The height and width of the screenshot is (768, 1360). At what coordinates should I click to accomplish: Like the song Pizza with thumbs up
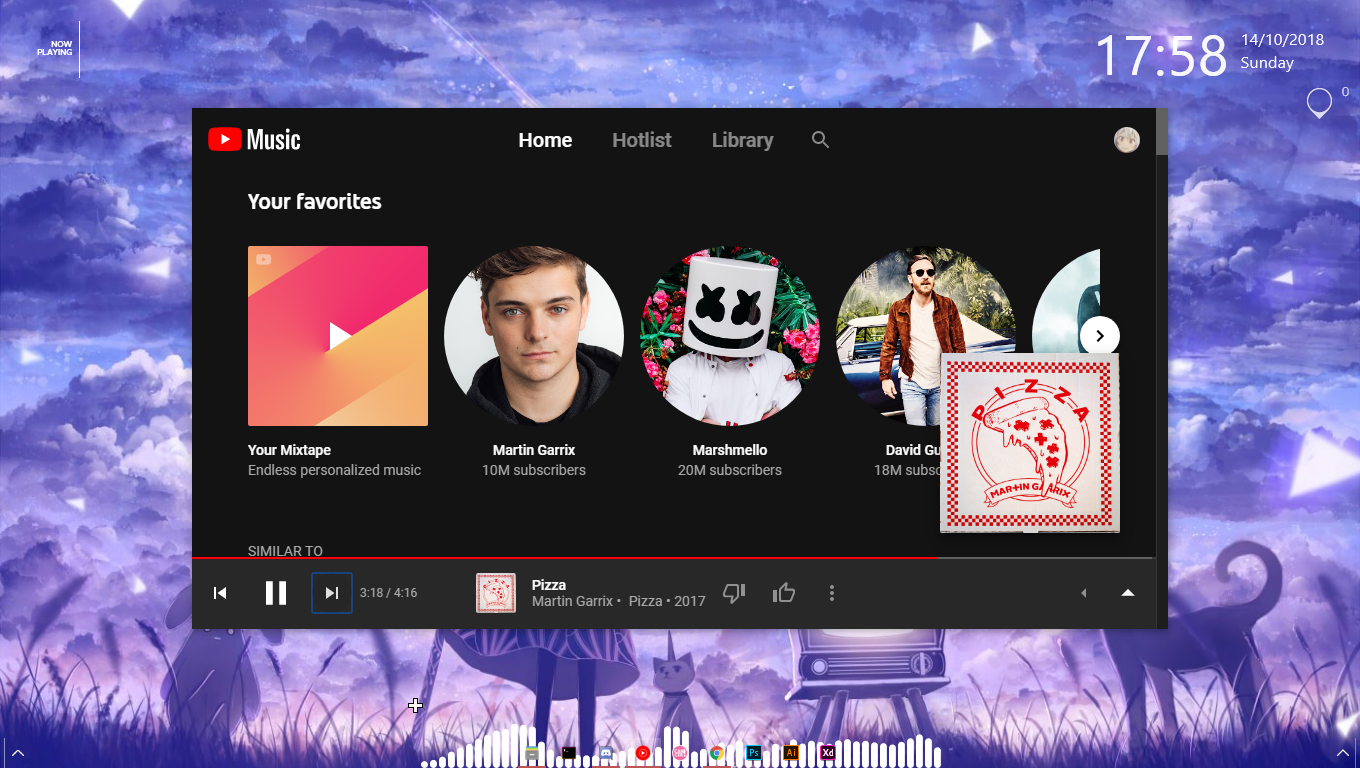(x=783, y=592)
